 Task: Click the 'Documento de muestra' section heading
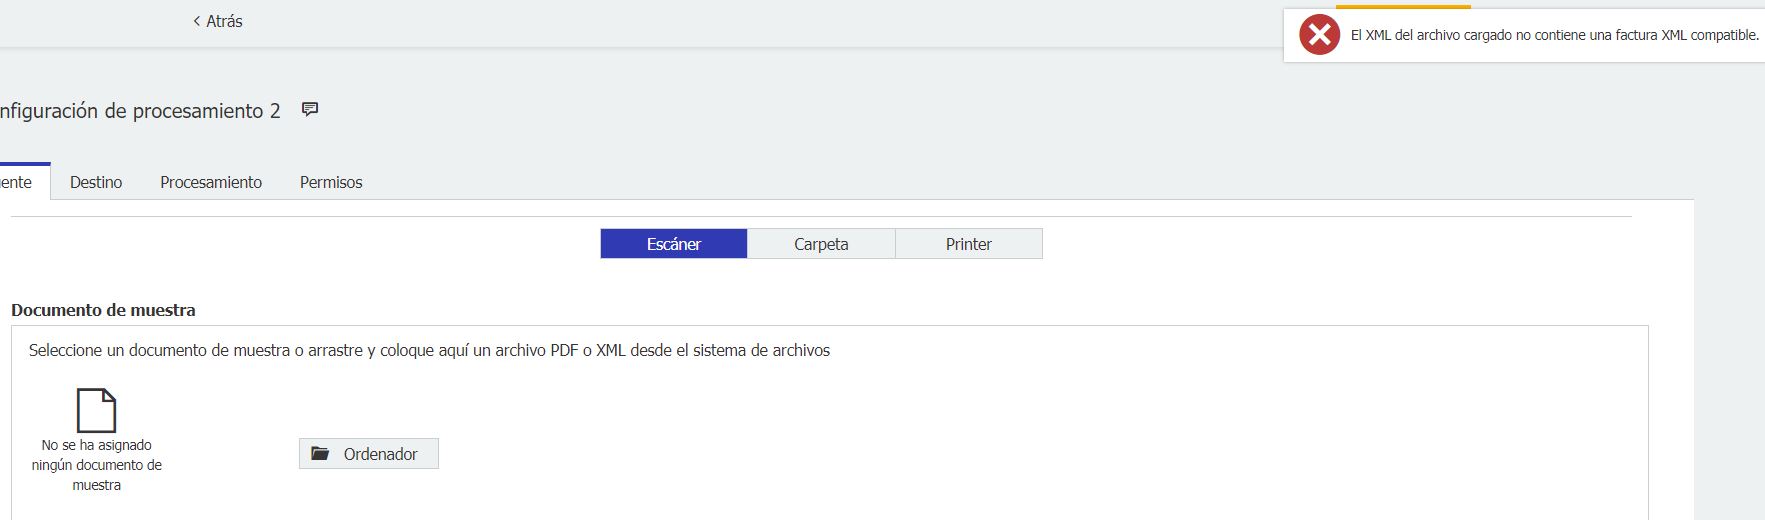point(103,310)
